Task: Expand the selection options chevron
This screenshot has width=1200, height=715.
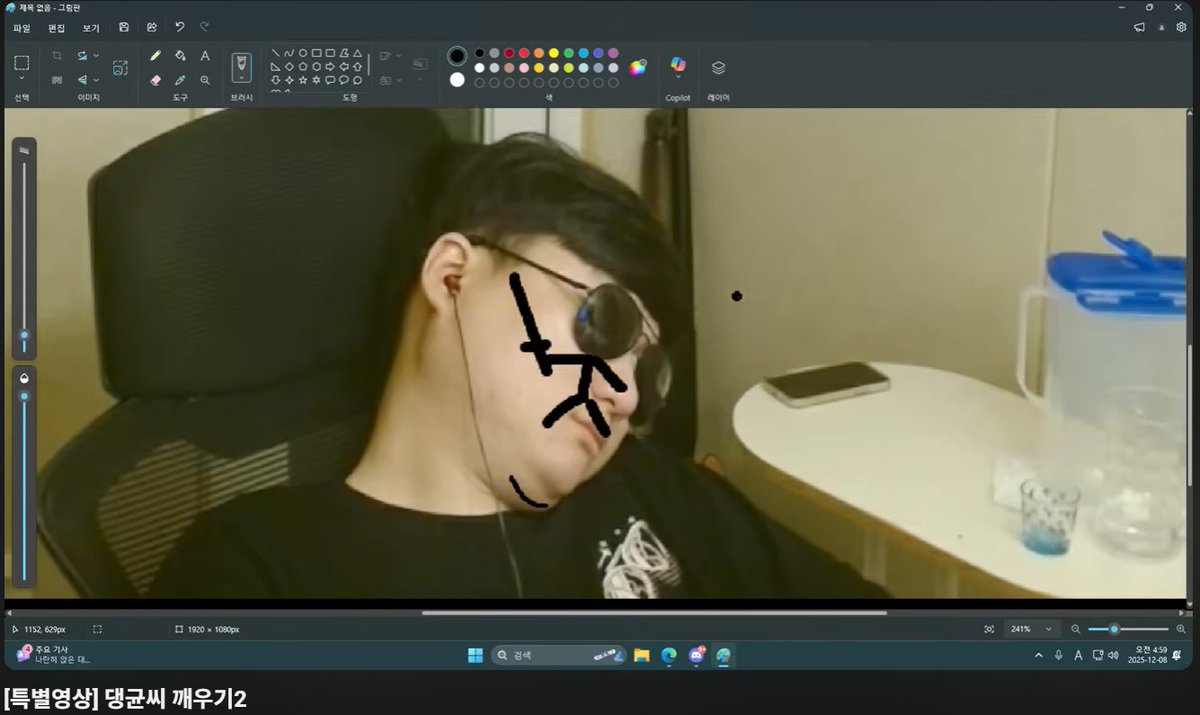Action: (x=22, y=78)
